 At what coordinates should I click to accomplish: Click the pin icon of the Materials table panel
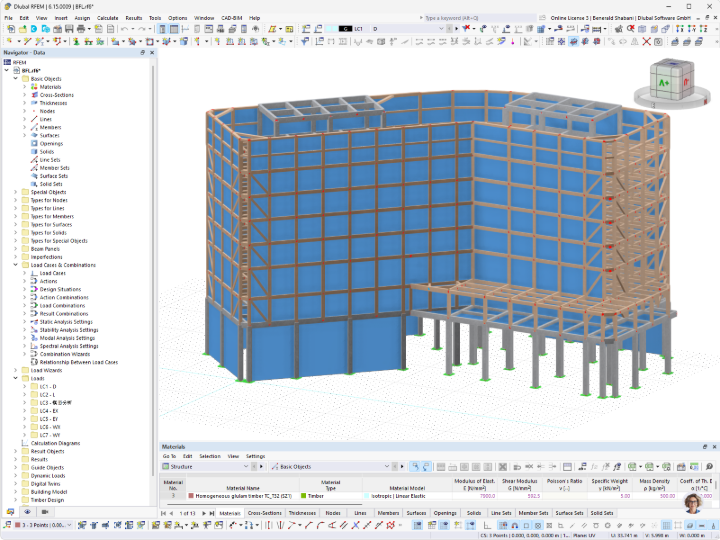tap(705, 446)
